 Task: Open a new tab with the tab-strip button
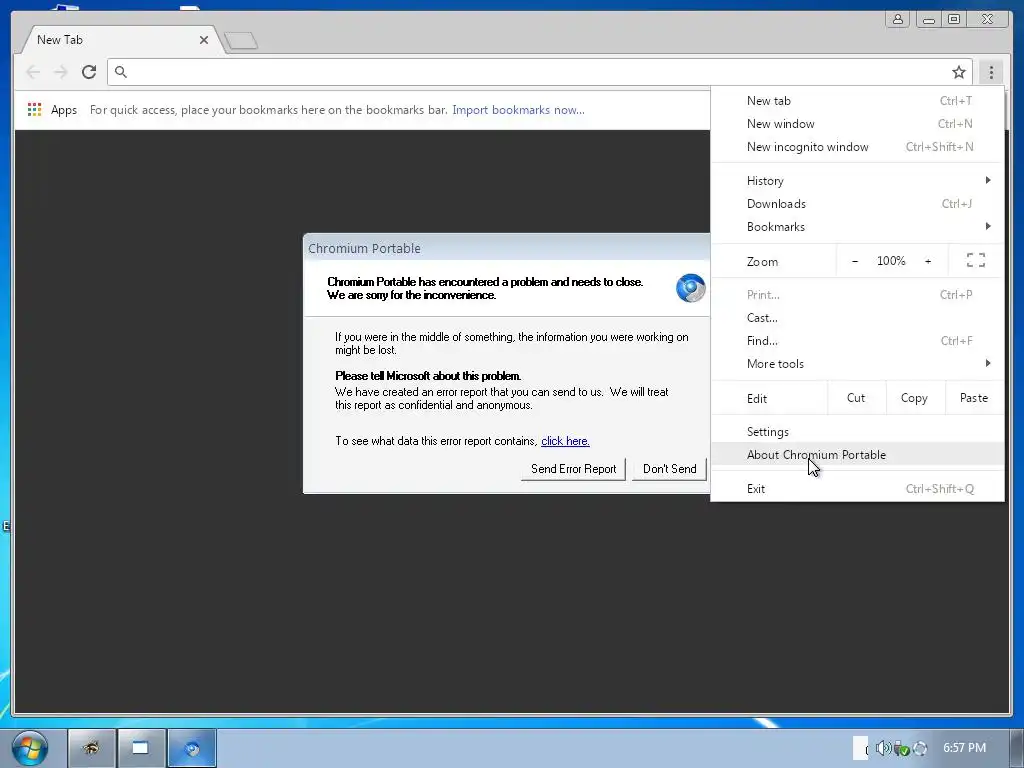tap(241, 41)
